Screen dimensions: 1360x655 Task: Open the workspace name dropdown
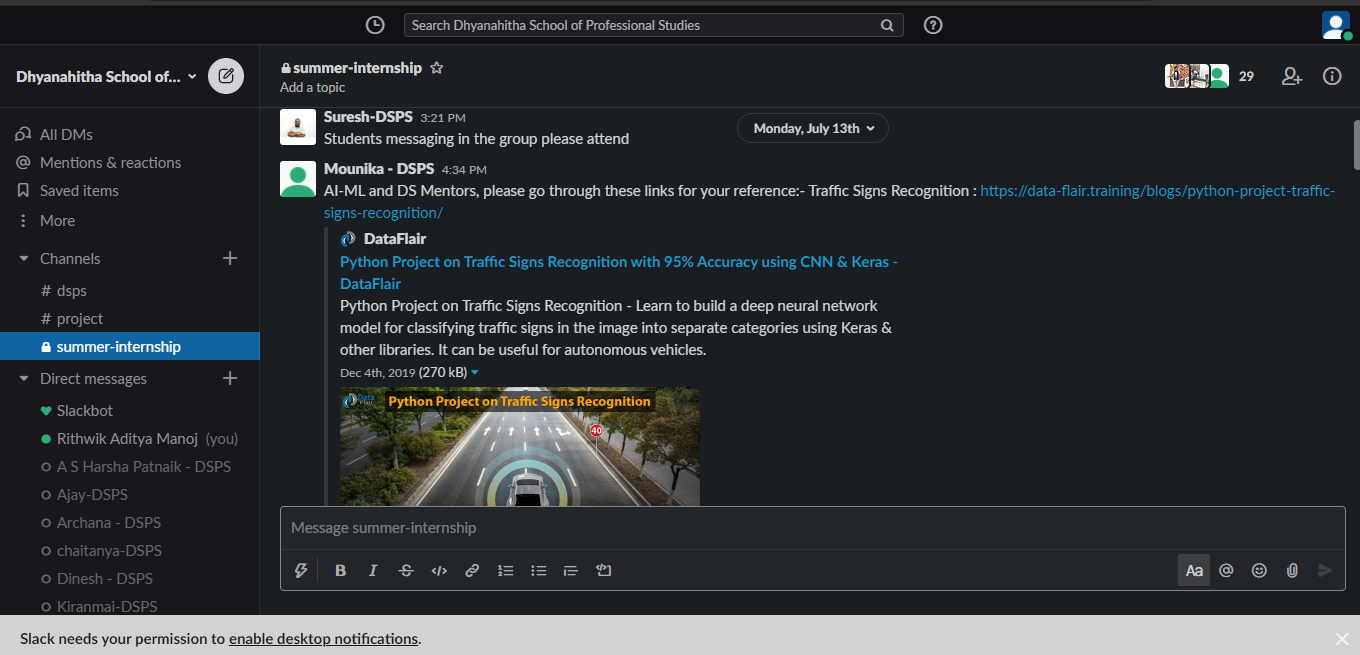click(x=107, y=76)
